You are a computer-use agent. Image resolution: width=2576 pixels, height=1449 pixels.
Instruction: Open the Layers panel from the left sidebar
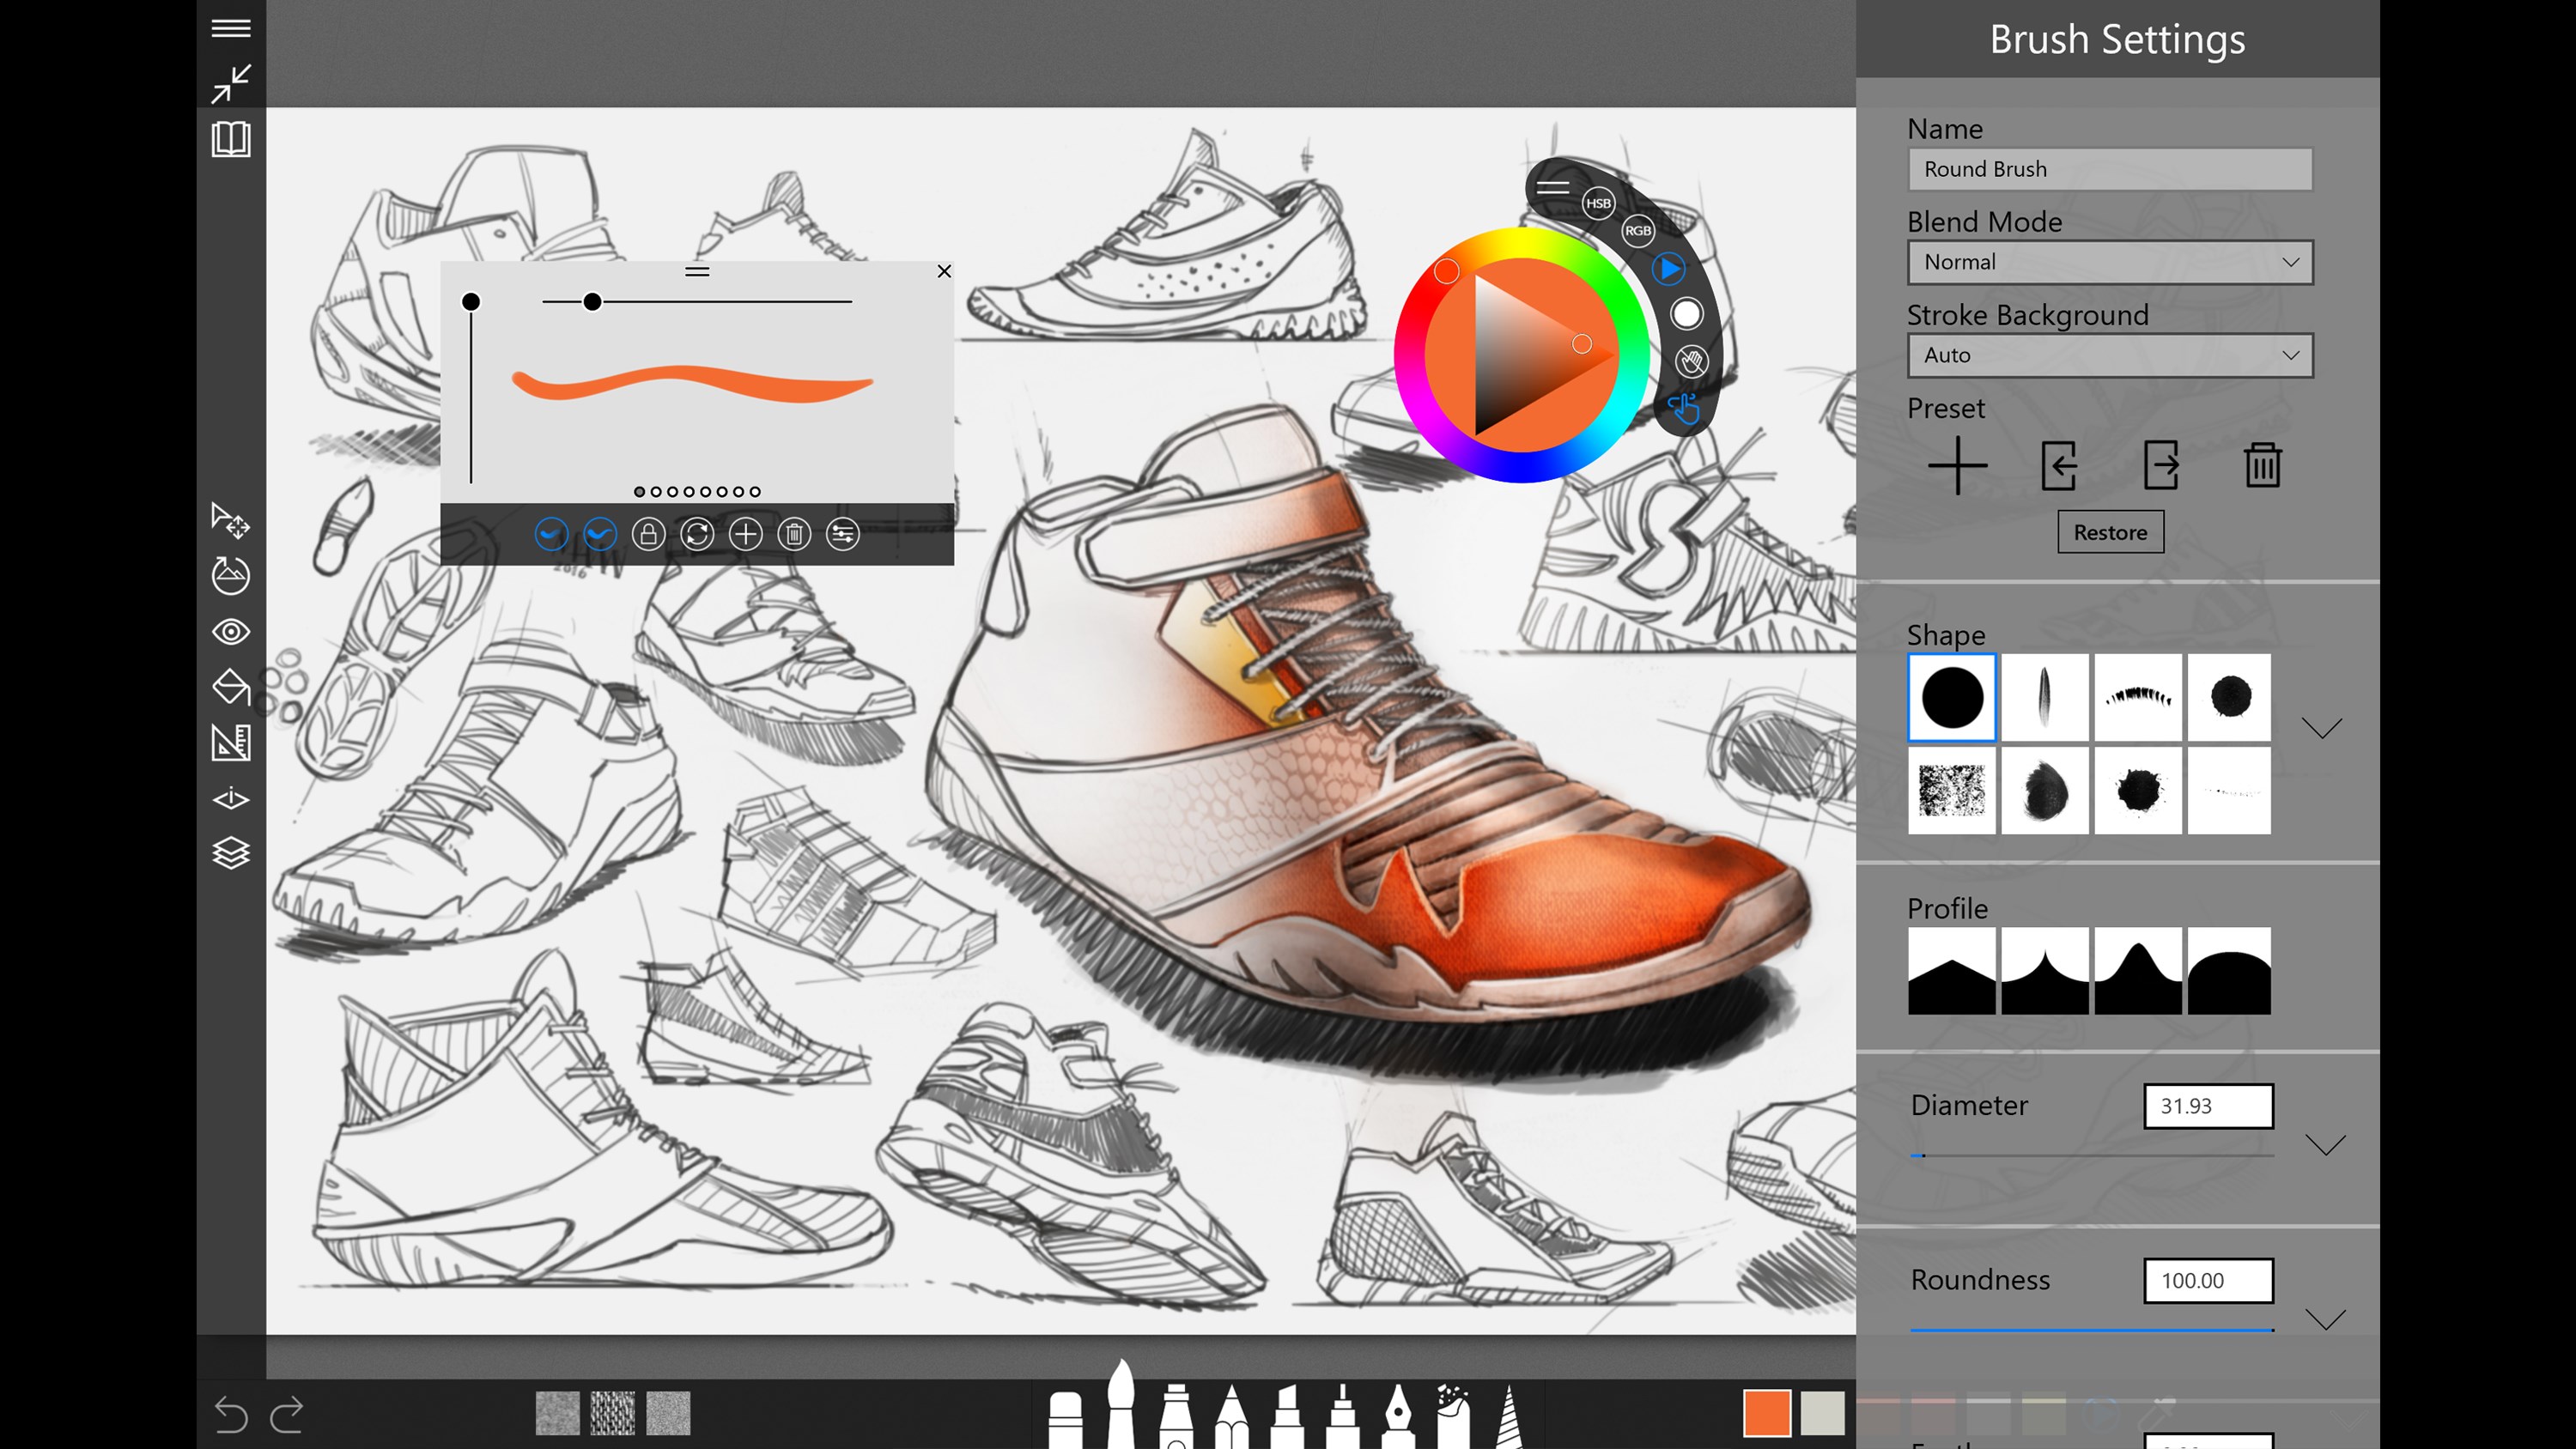[x=231, y=853]
